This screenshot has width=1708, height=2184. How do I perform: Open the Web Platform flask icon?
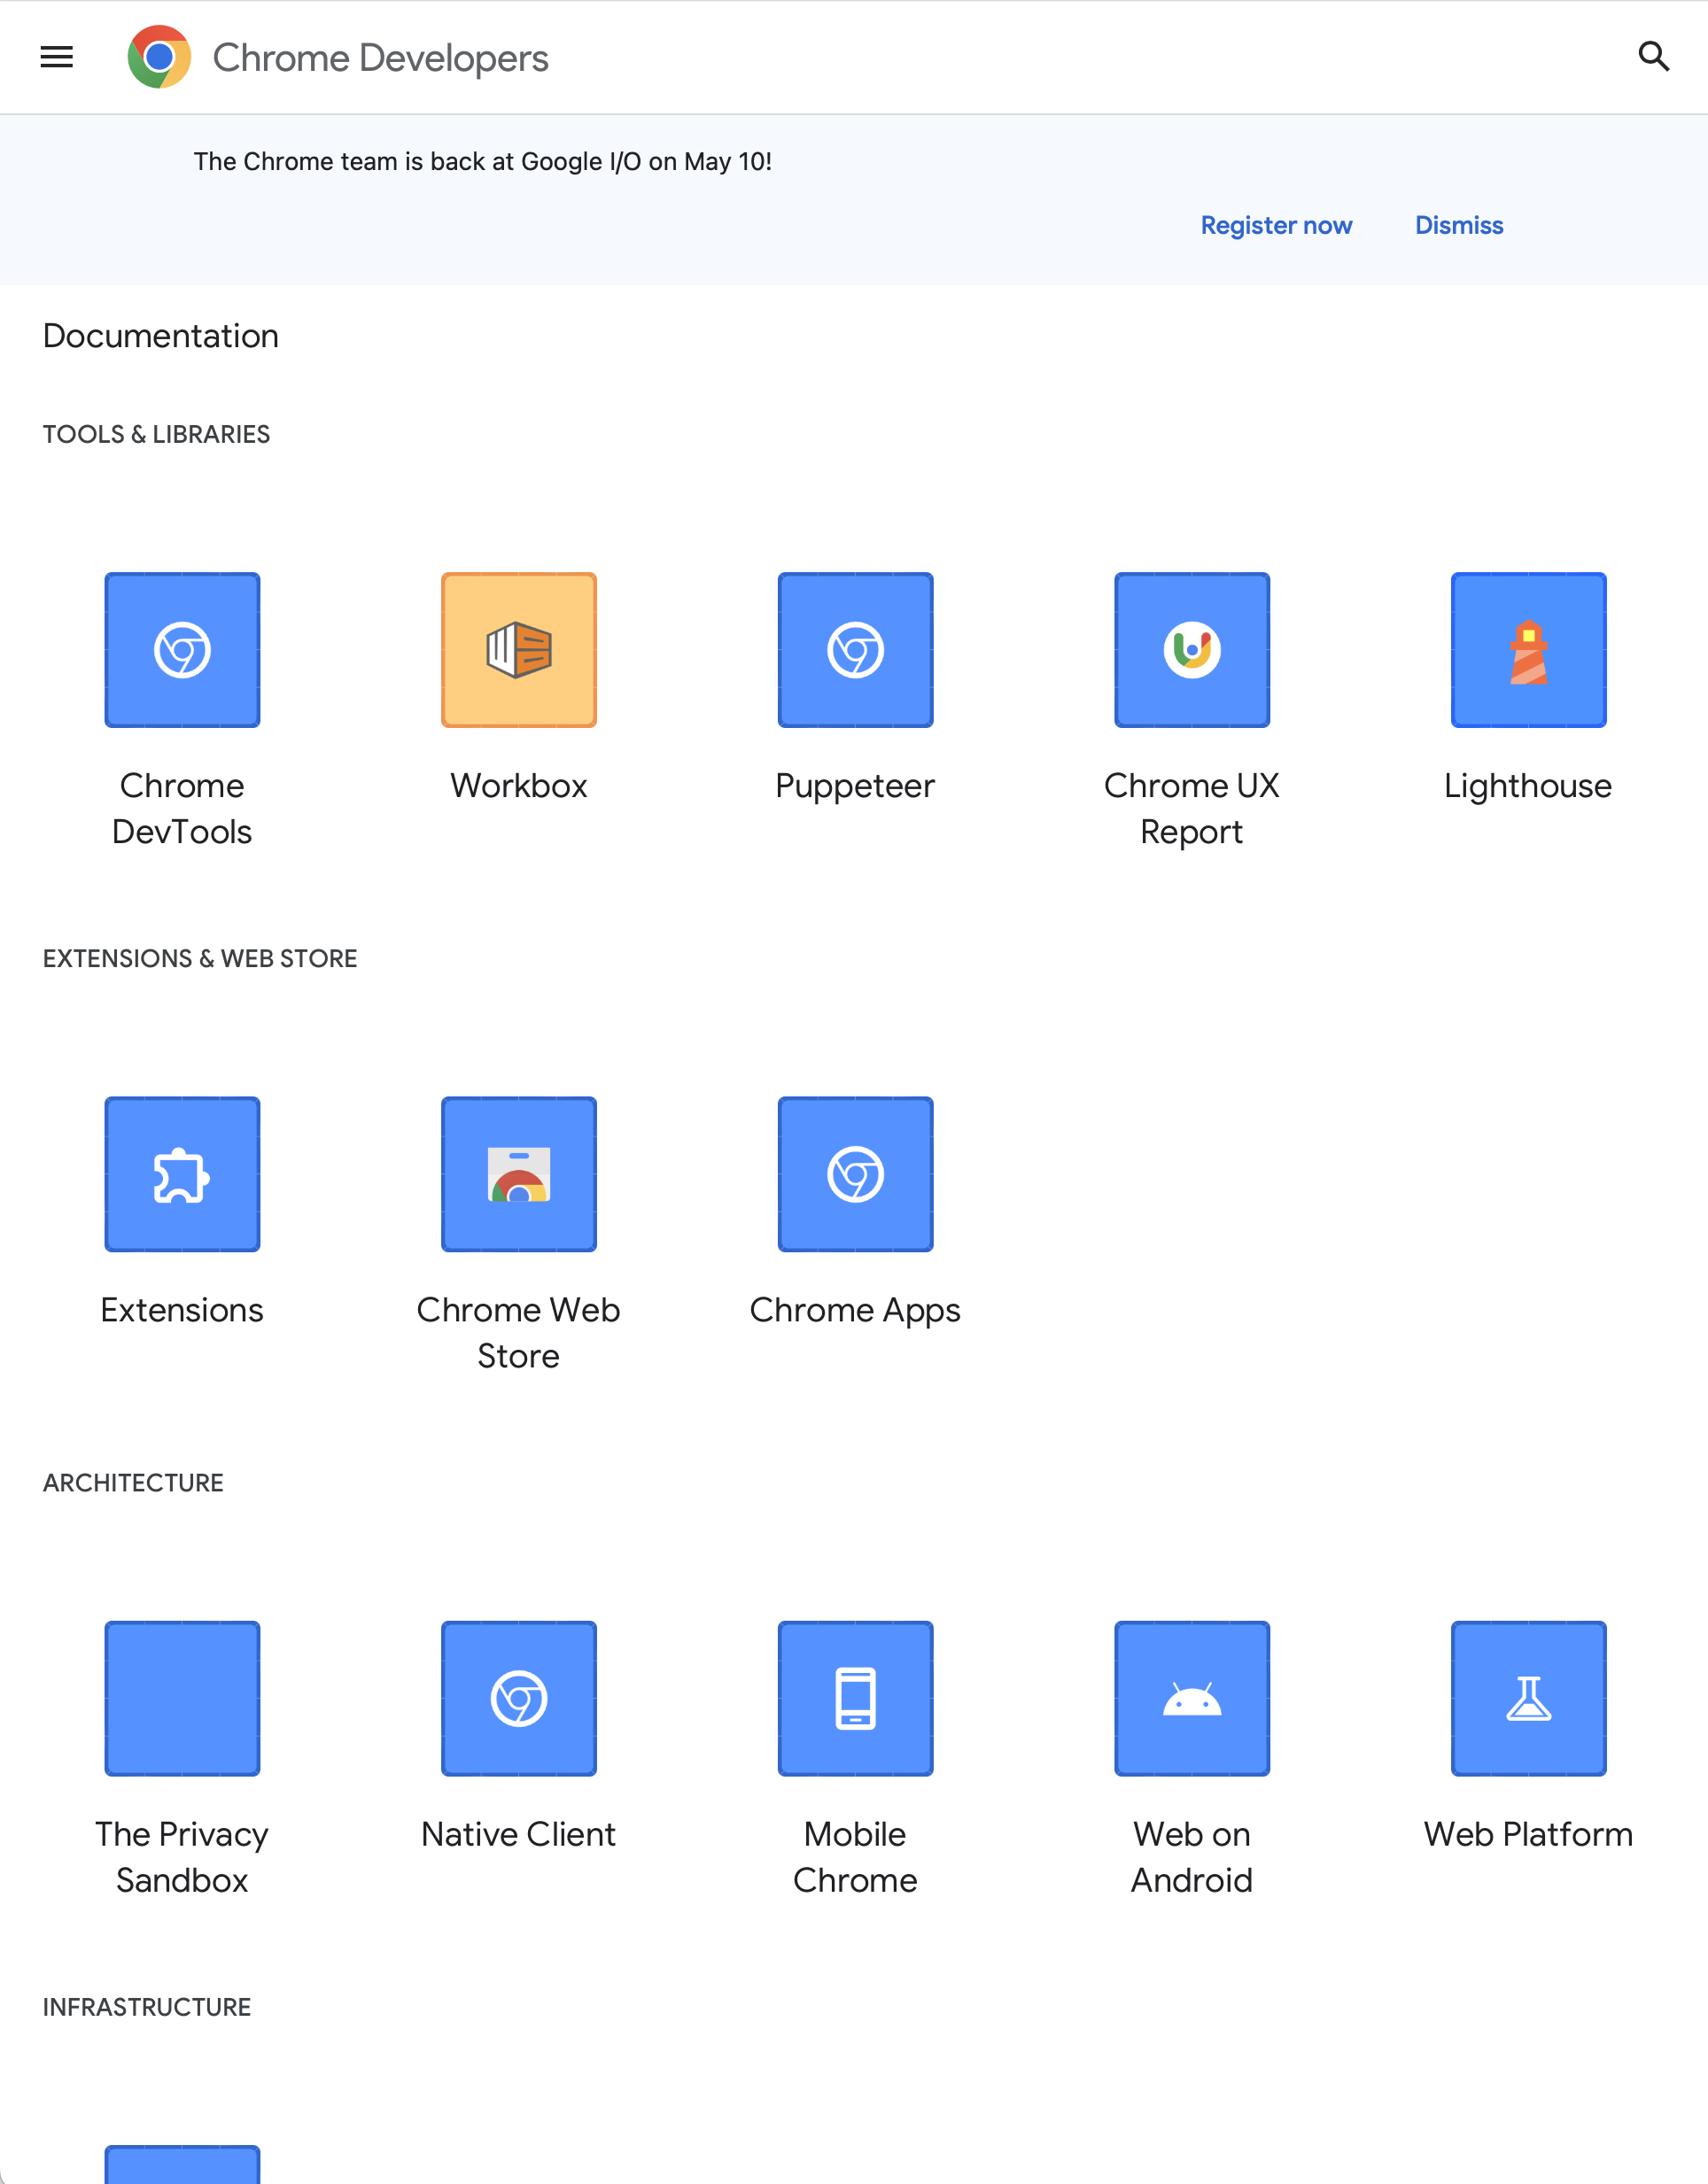1528,1697
